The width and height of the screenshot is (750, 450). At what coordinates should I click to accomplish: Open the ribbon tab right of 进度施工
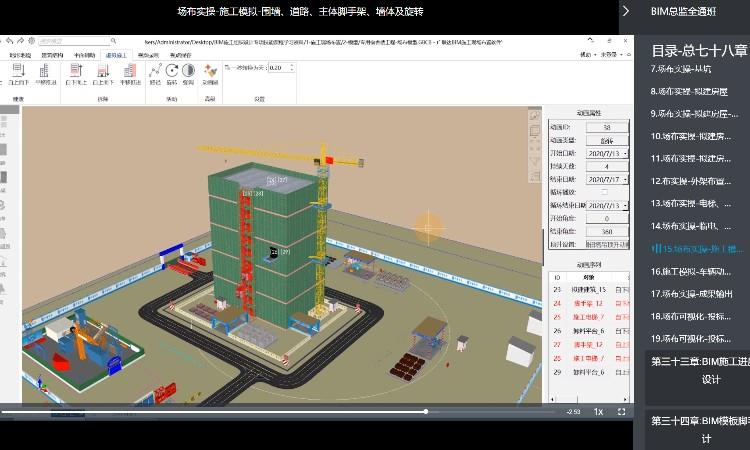[x=148, y=56]
